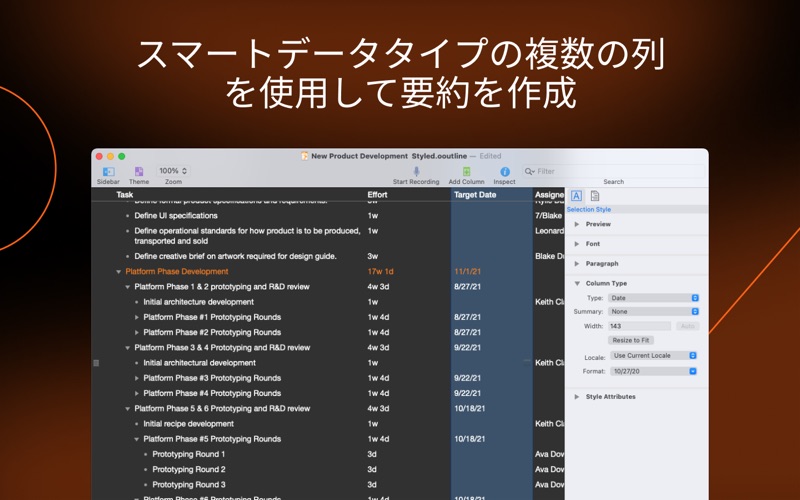This screenshot has width=800, height=500.
Task: Open the Theme picker icon
Action: [139, 171]
